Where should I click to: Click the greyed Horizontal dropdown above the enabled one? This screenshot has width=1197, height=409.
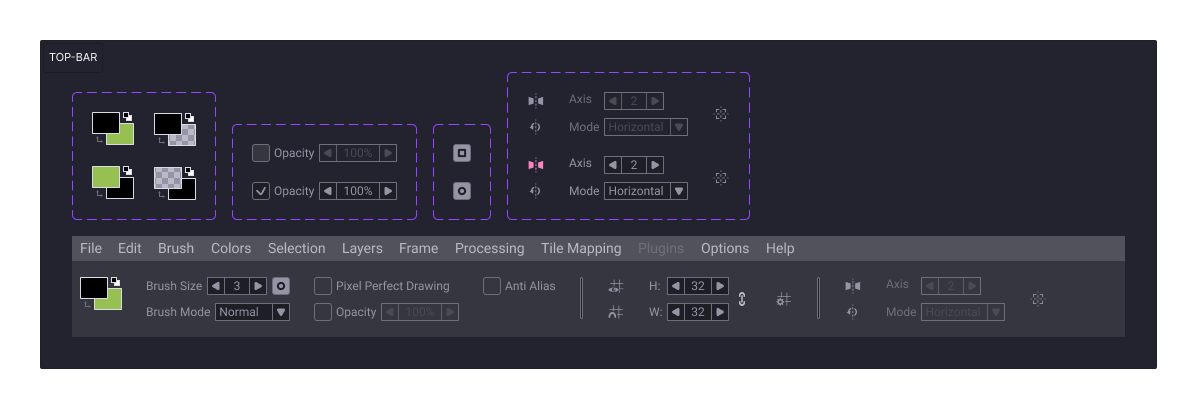(x=646, y=127)
